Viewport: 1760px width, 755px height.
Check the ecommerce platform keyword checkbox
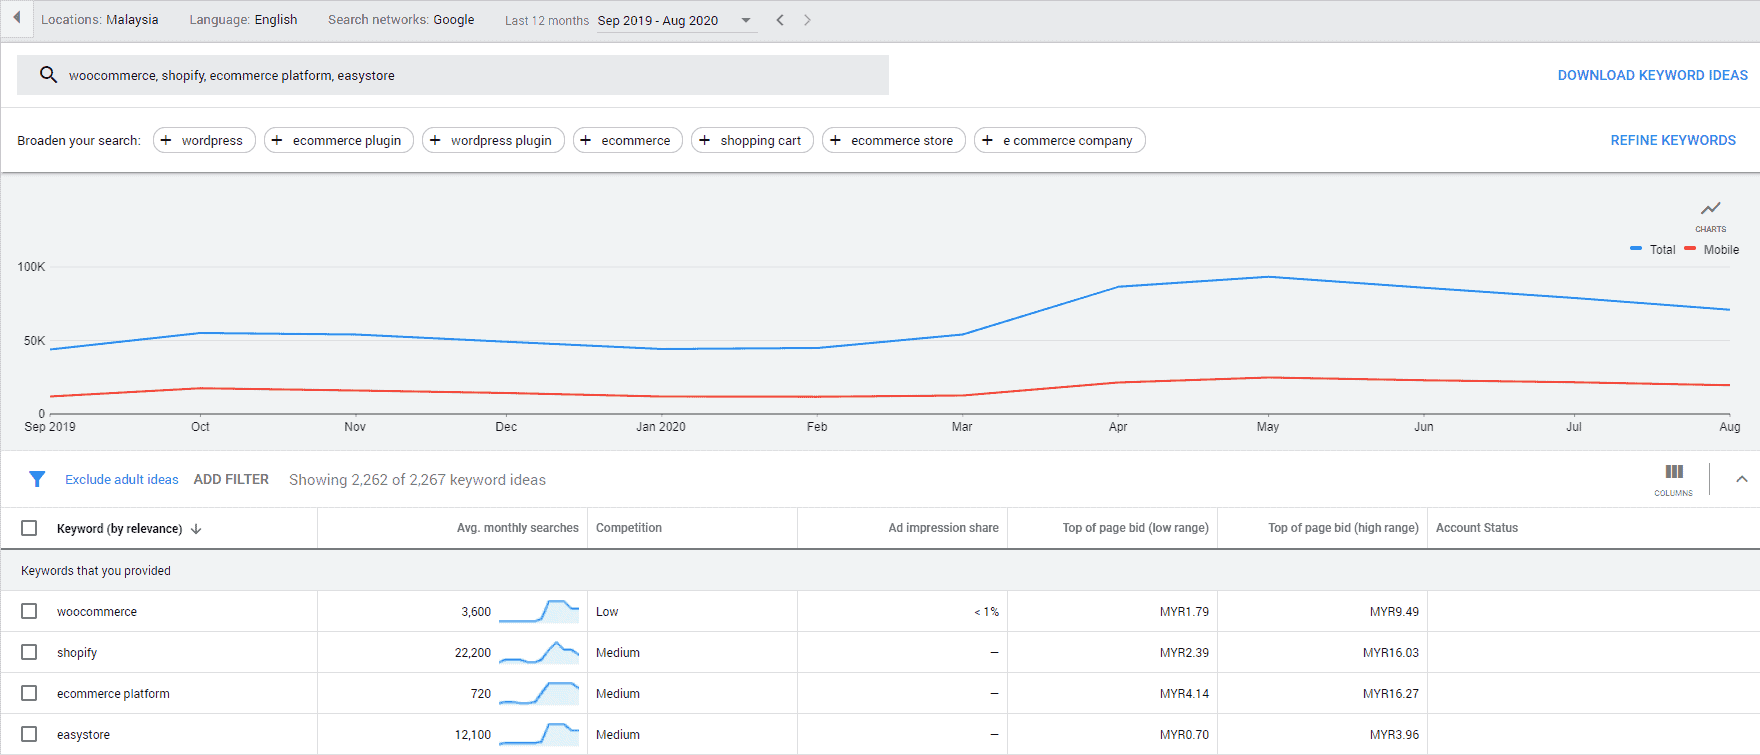[x=29, y=693]
